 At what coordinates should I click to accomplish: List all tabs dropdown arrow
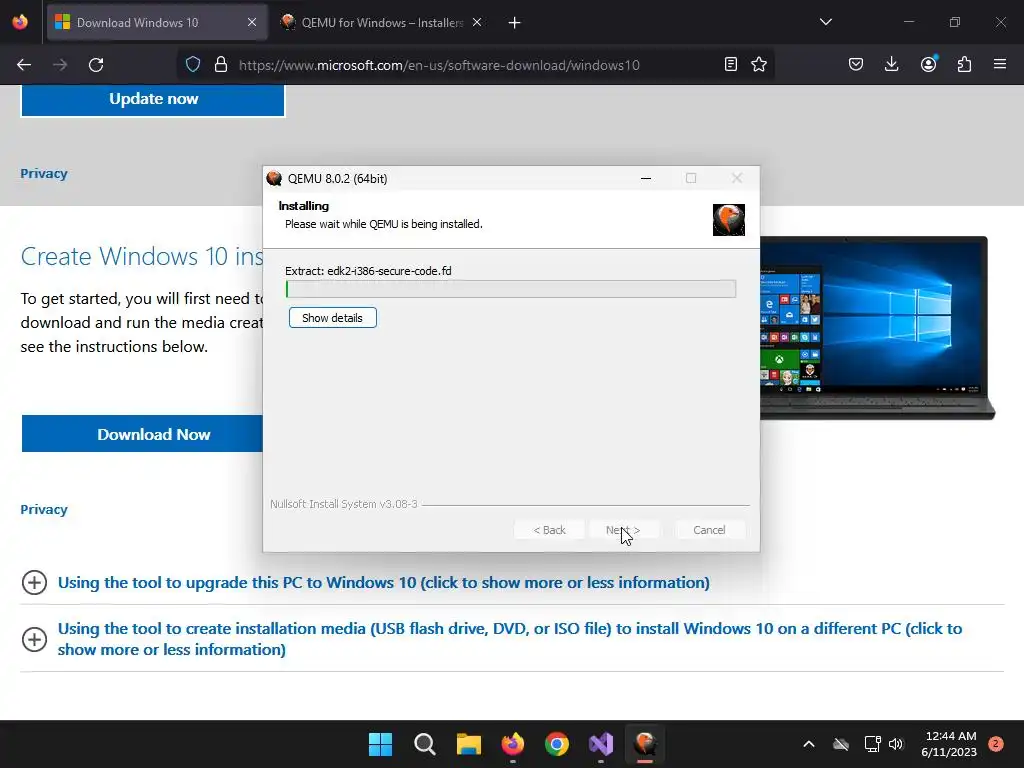pyautogui.click(x=825, y=22)
